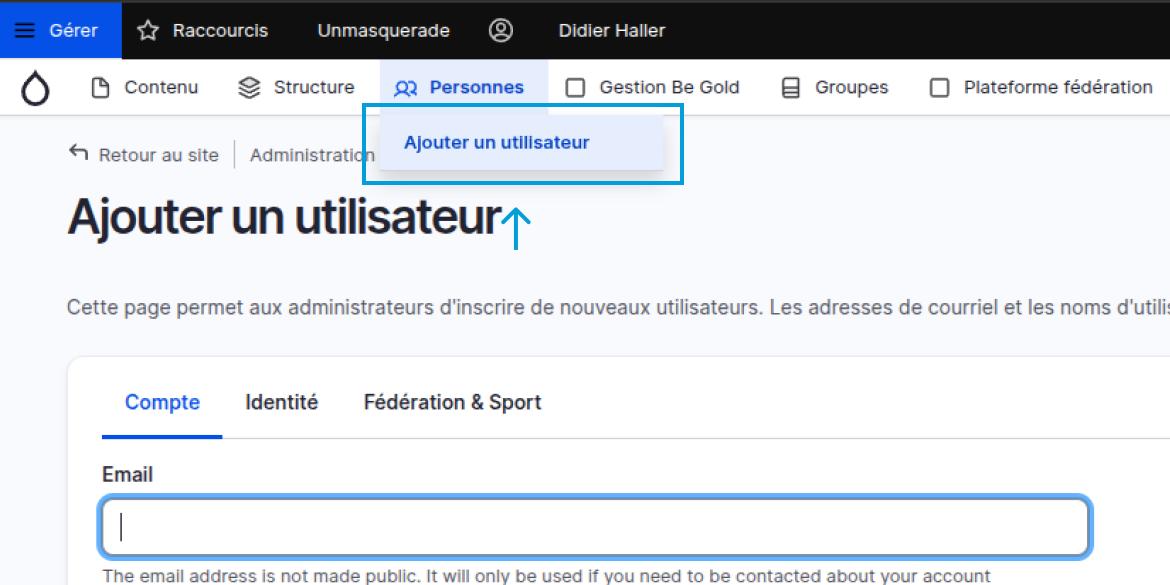Select Ajouter un utilisateur in dropdown
This screenshot has height=585, width=1170.
496,143
